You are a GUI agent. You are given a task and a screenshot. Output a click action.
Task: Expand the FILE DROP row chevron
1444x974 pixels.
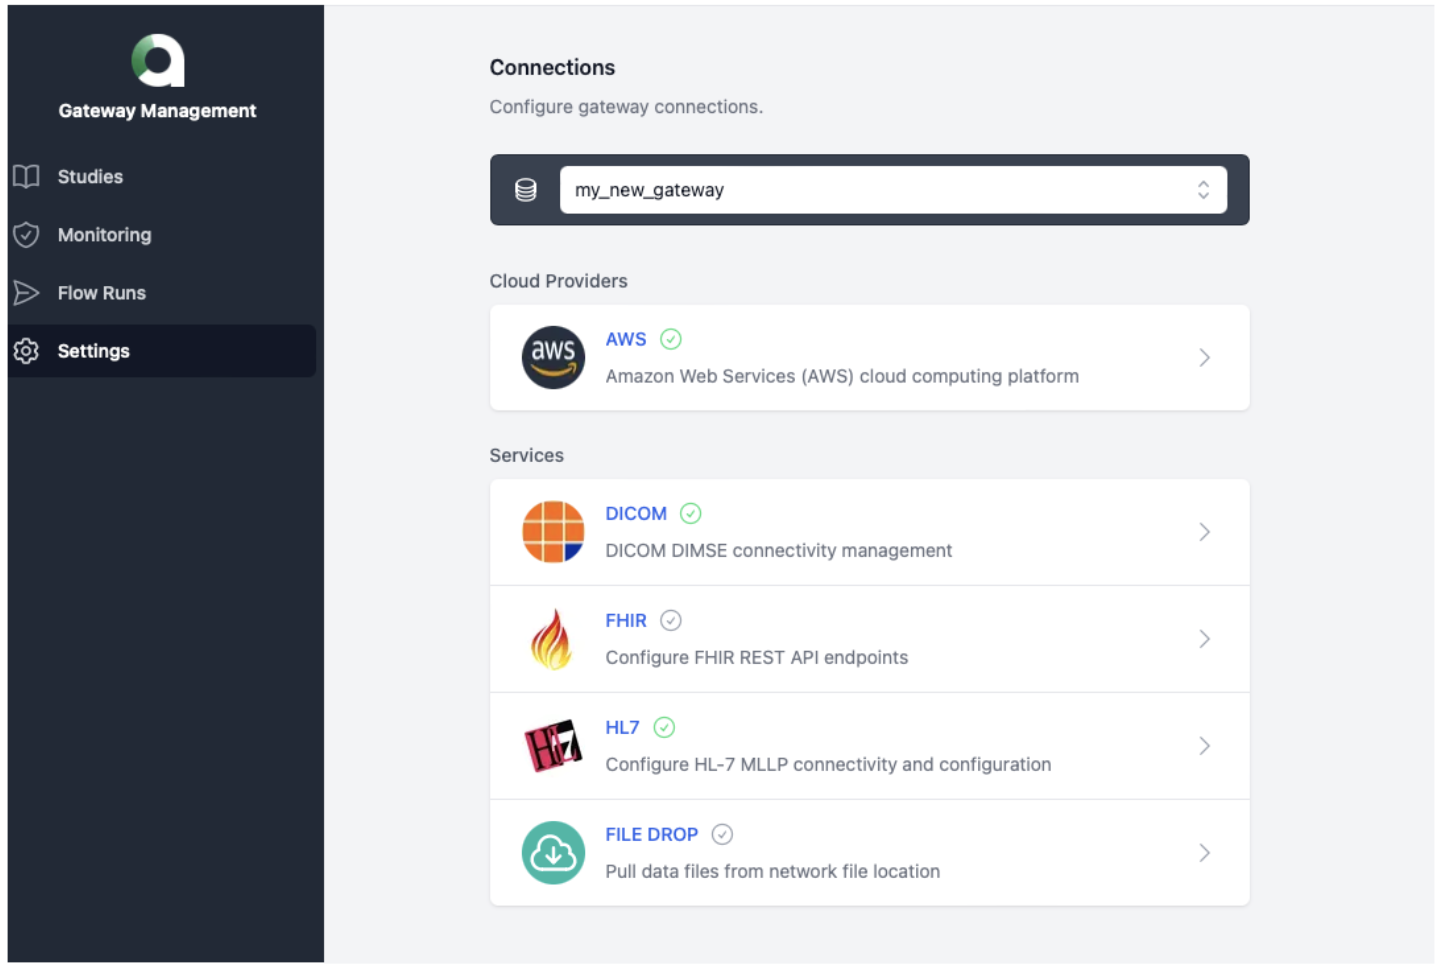pyautogui.click(x=1204, y=853)
